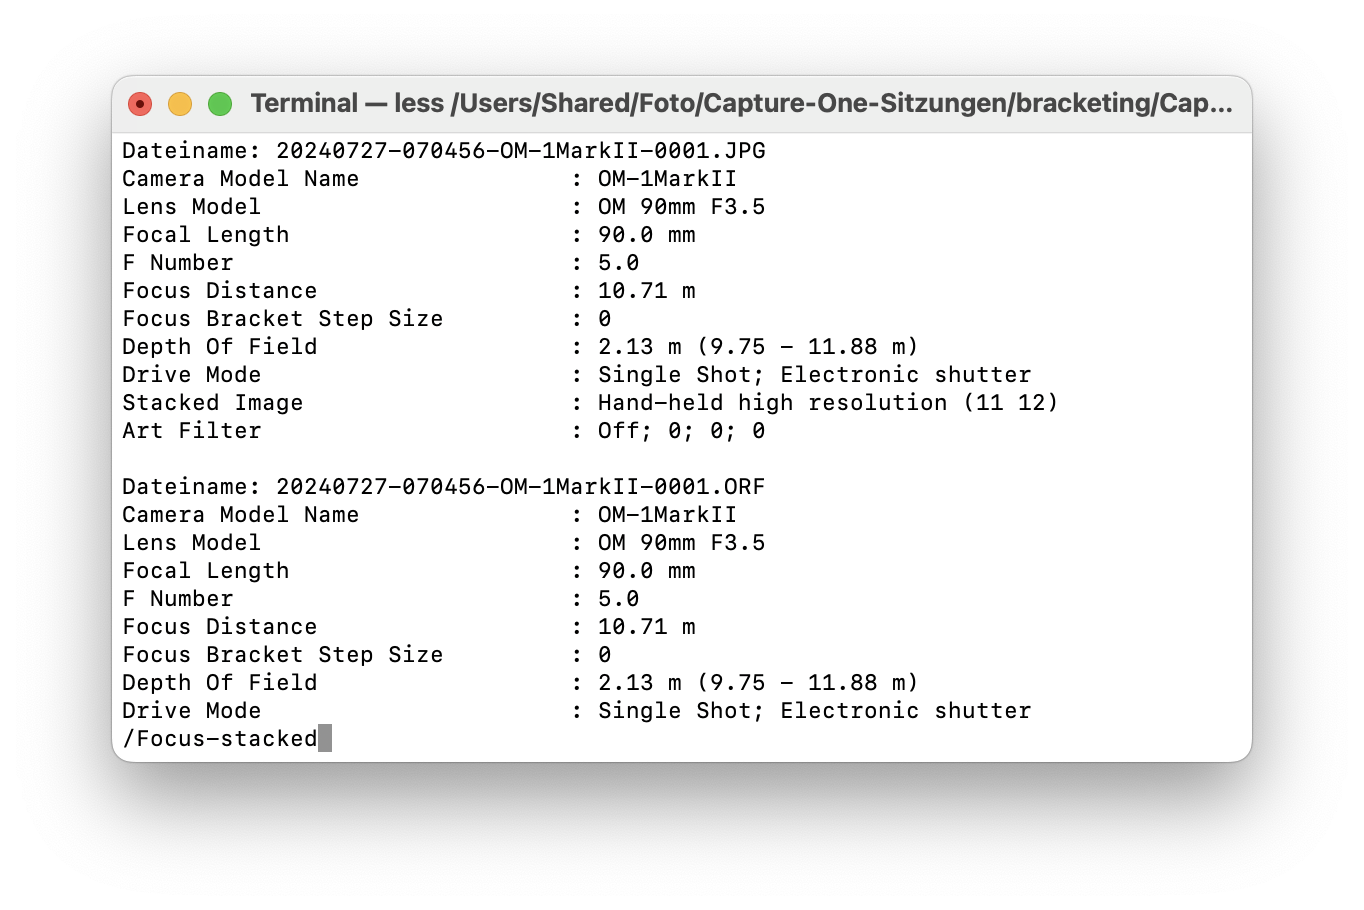Click the first Depth Of Field value

tap(758, 347)
